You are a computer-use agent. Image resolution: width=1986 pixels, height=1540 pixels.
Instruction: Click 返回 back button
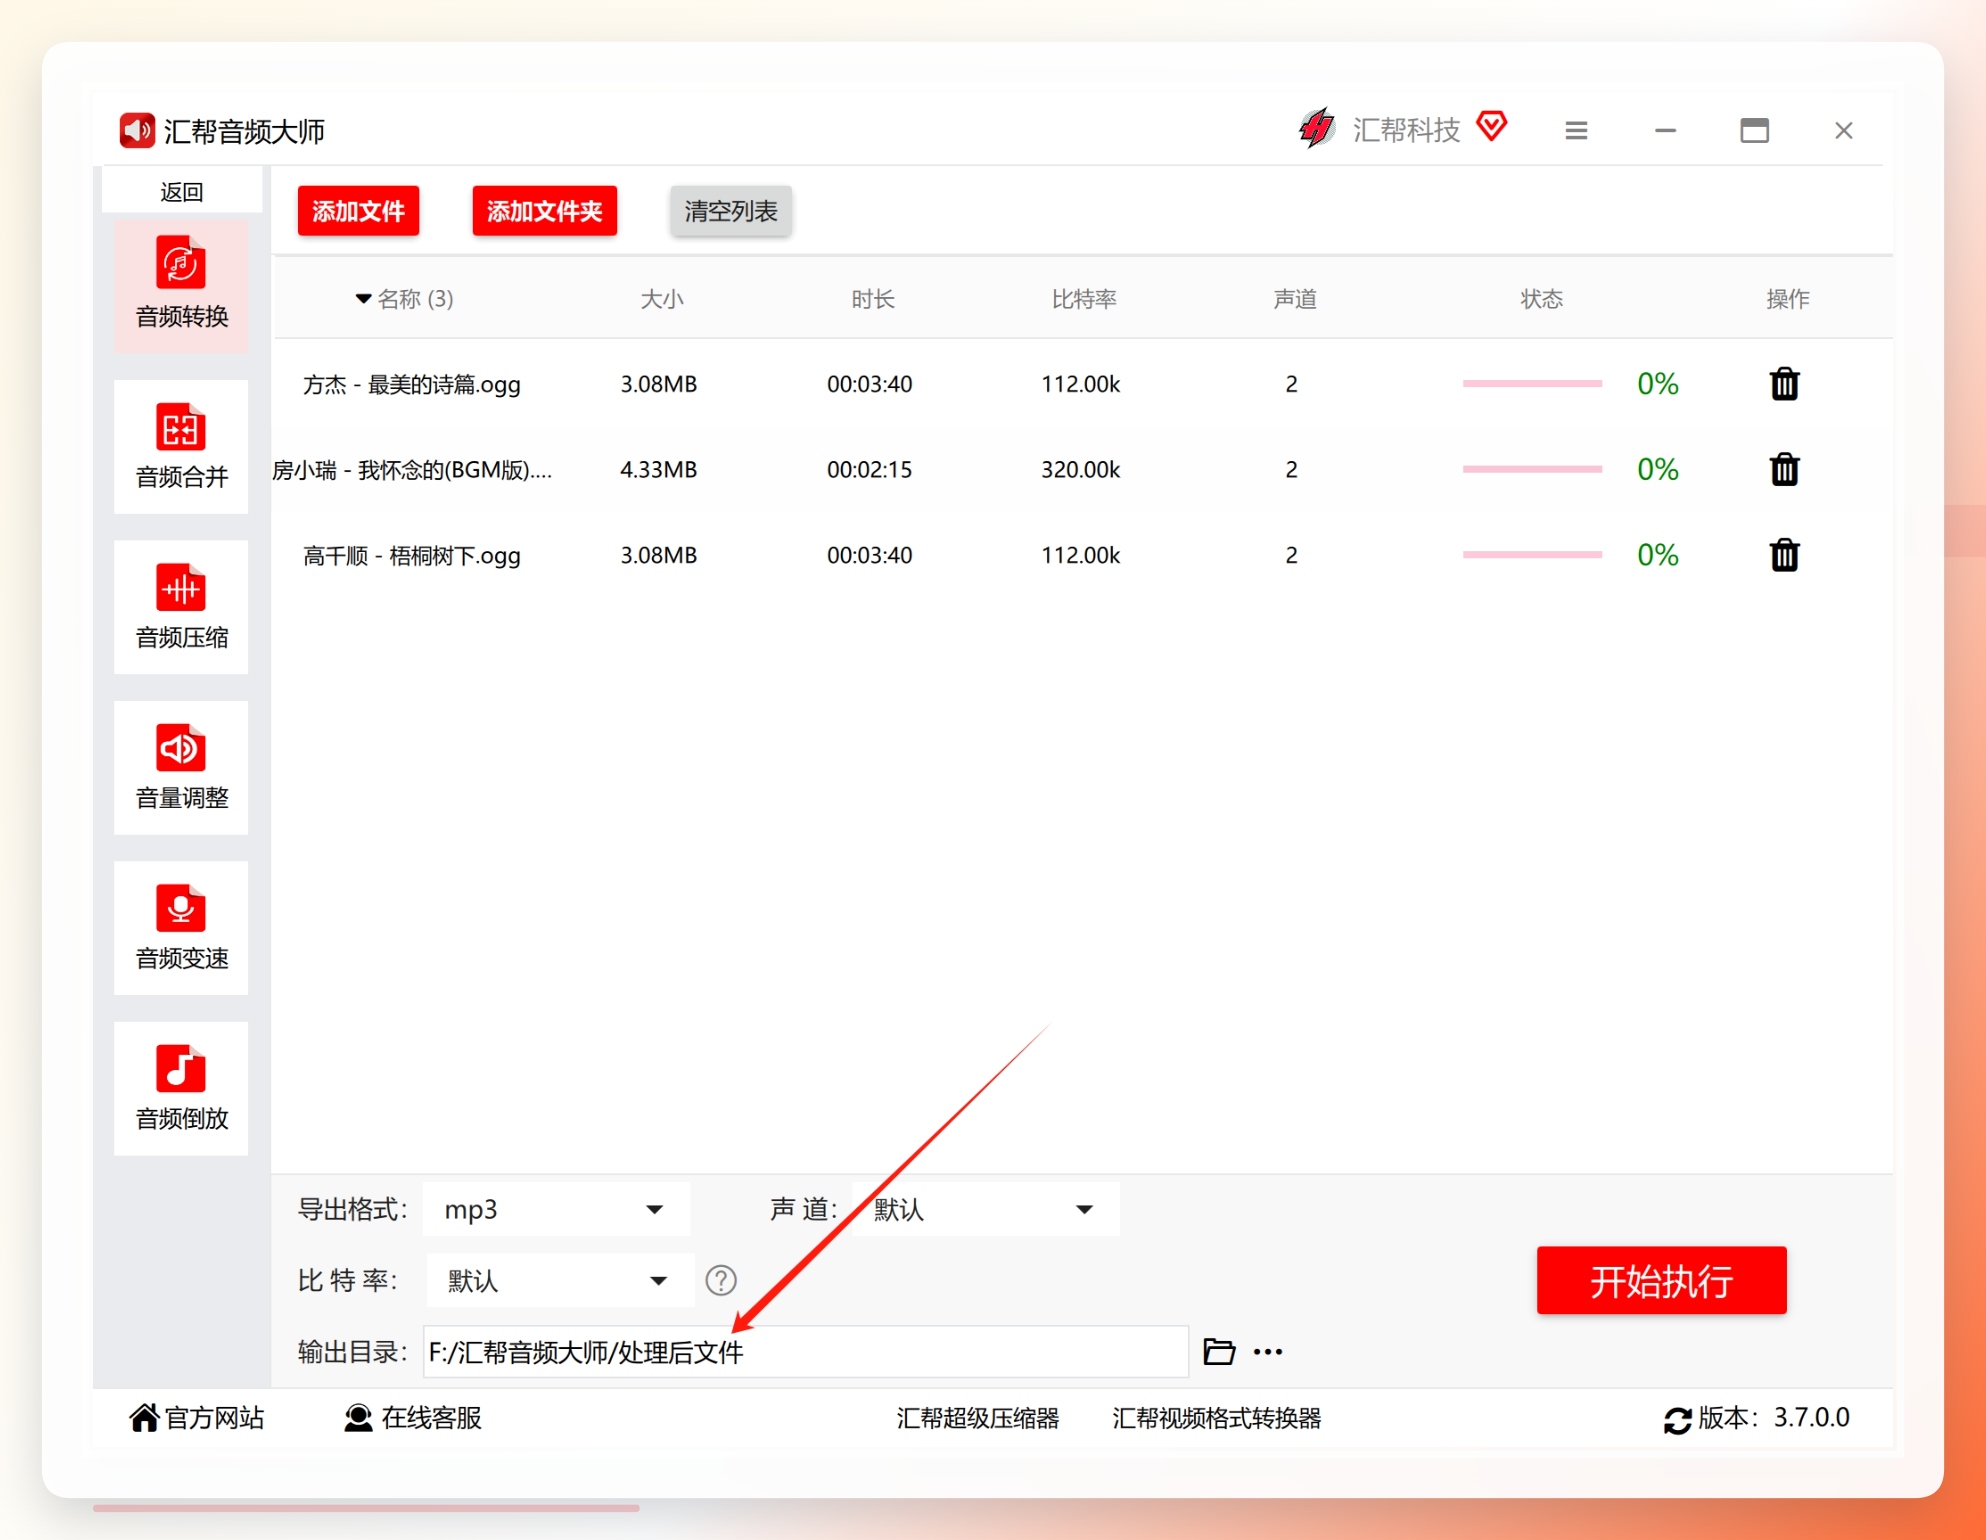pos(181,191)
